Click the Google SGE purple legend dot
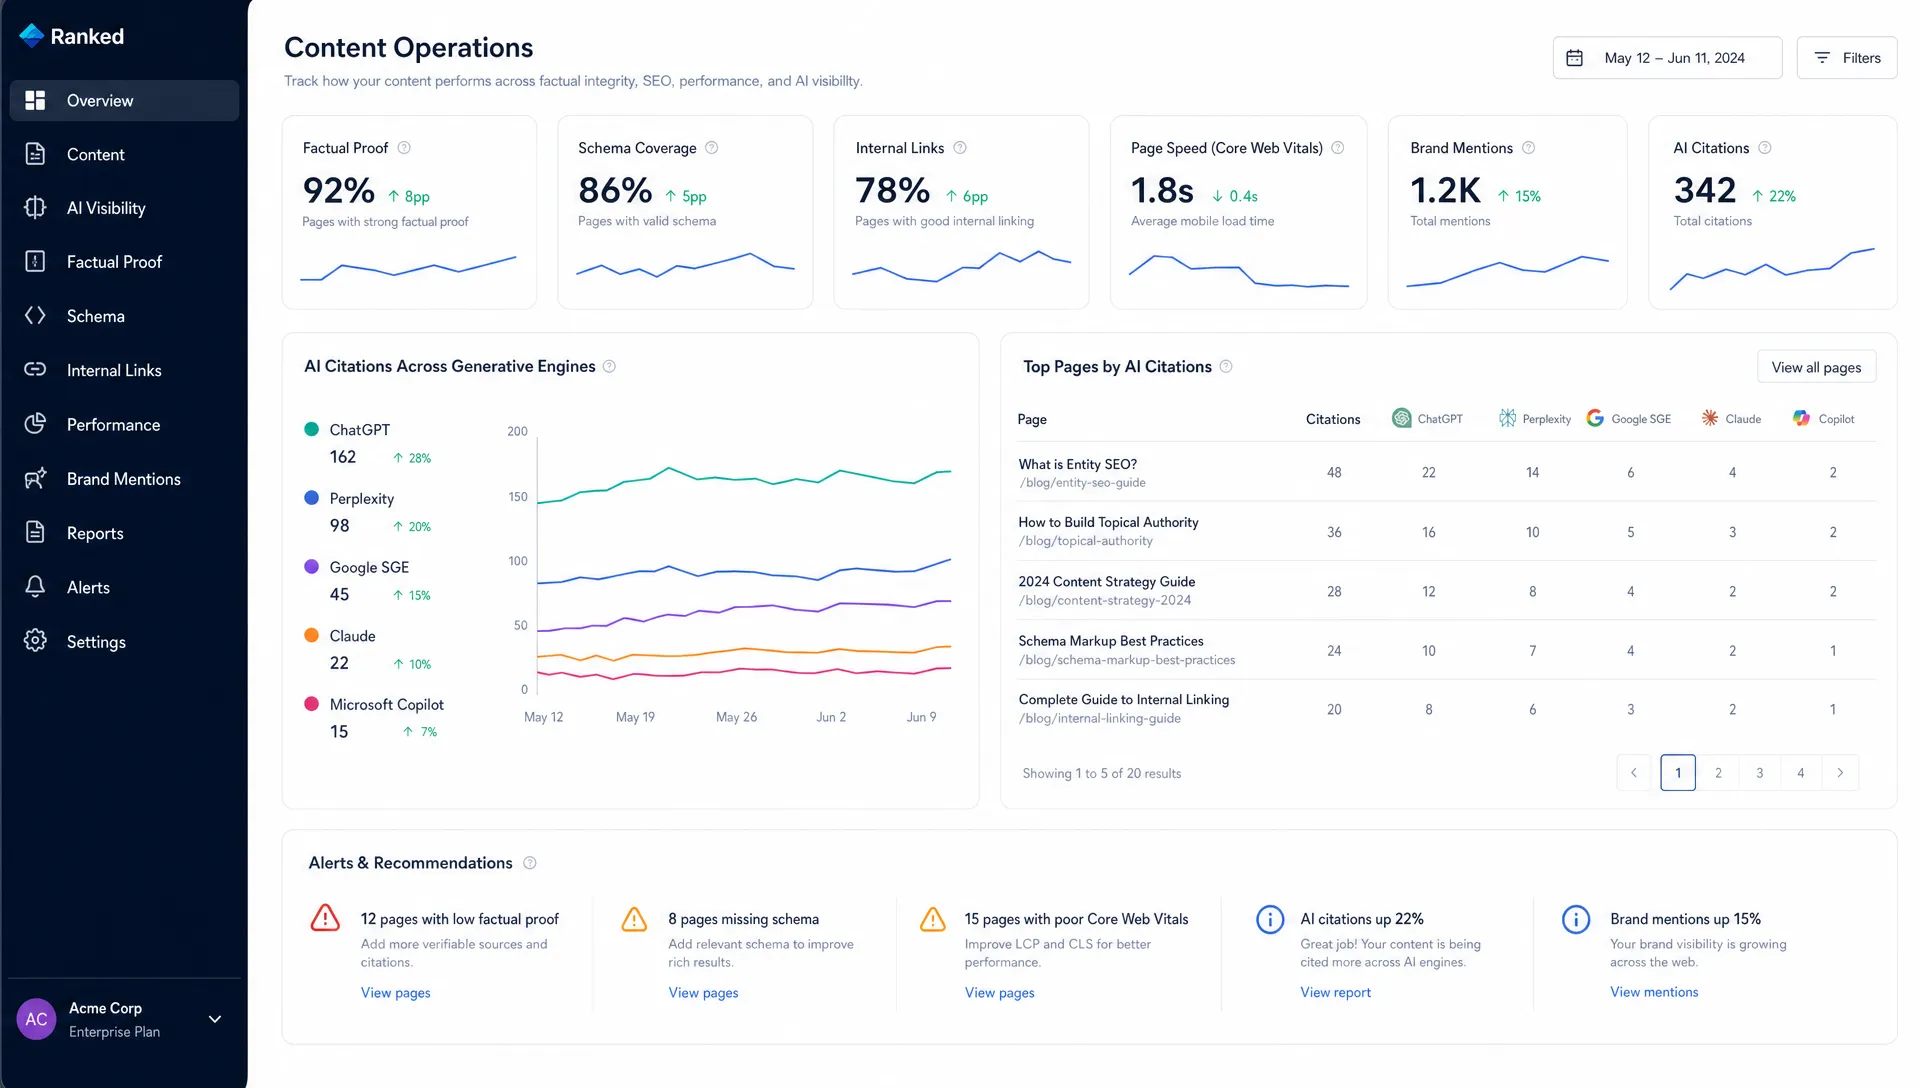This screenshot has height=1088, width=1920. tap(311, 566)
